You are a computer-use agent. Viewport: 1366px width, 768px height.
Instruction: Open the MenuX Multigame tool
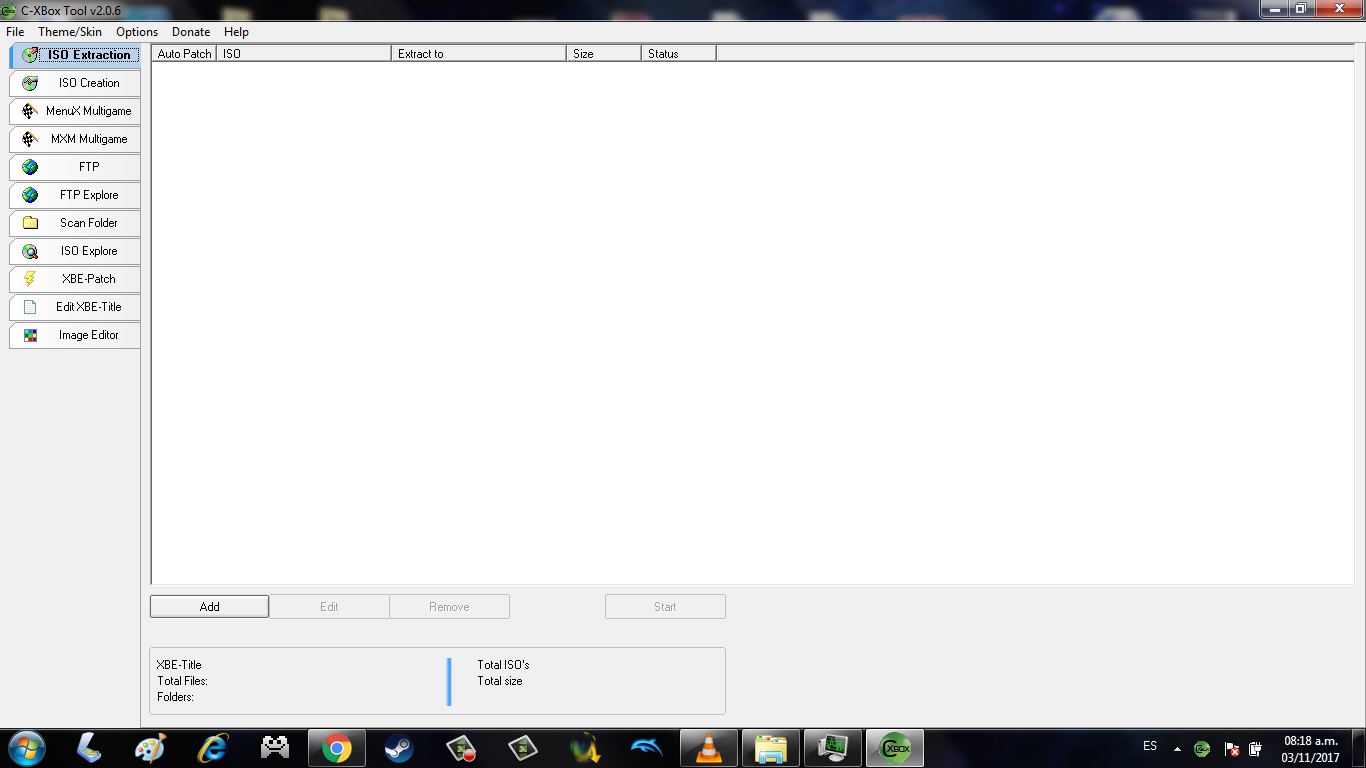click(x=75, y=111)
